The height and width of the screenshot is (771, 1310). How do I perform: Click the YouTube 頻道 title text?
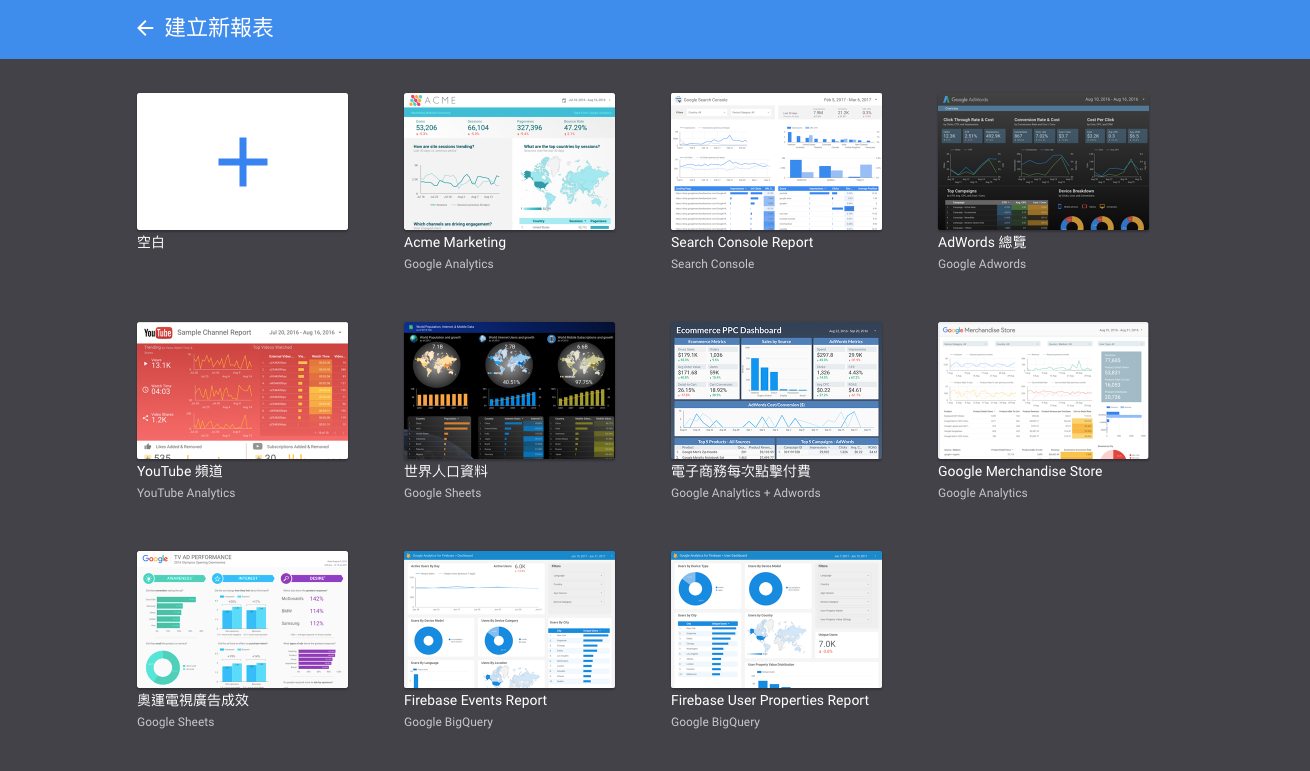click(180, 471)
